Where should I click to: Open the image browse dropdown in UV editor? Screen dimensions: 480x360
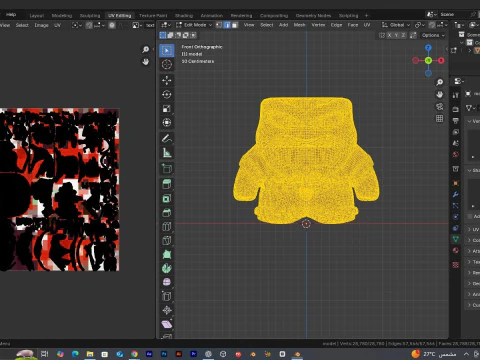[137, 25]
